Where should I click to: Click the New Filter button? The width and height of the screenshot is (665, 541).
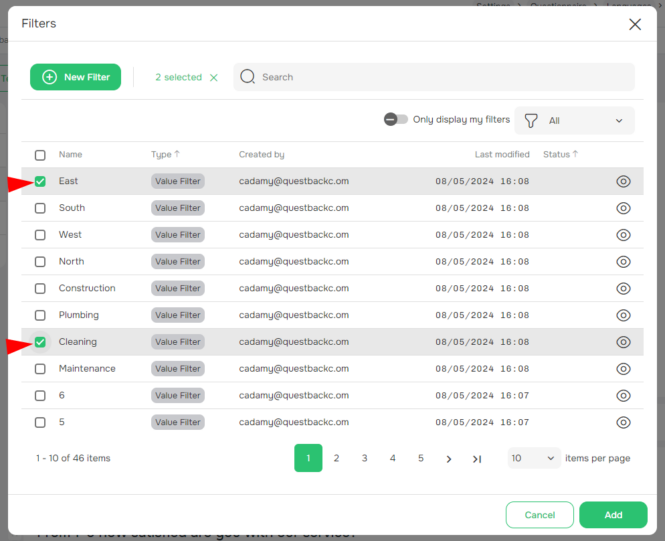point(76,77)
